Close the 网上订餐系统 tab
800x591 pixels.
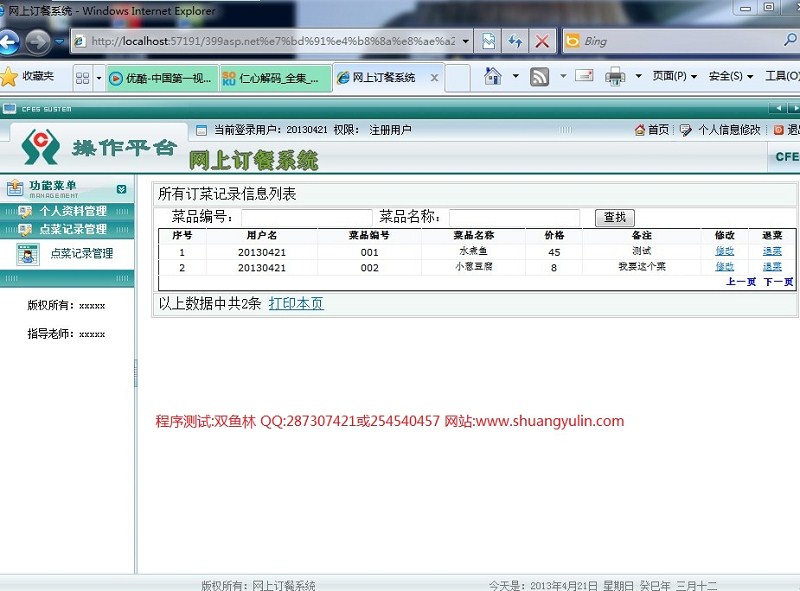(x=434, y=78)
